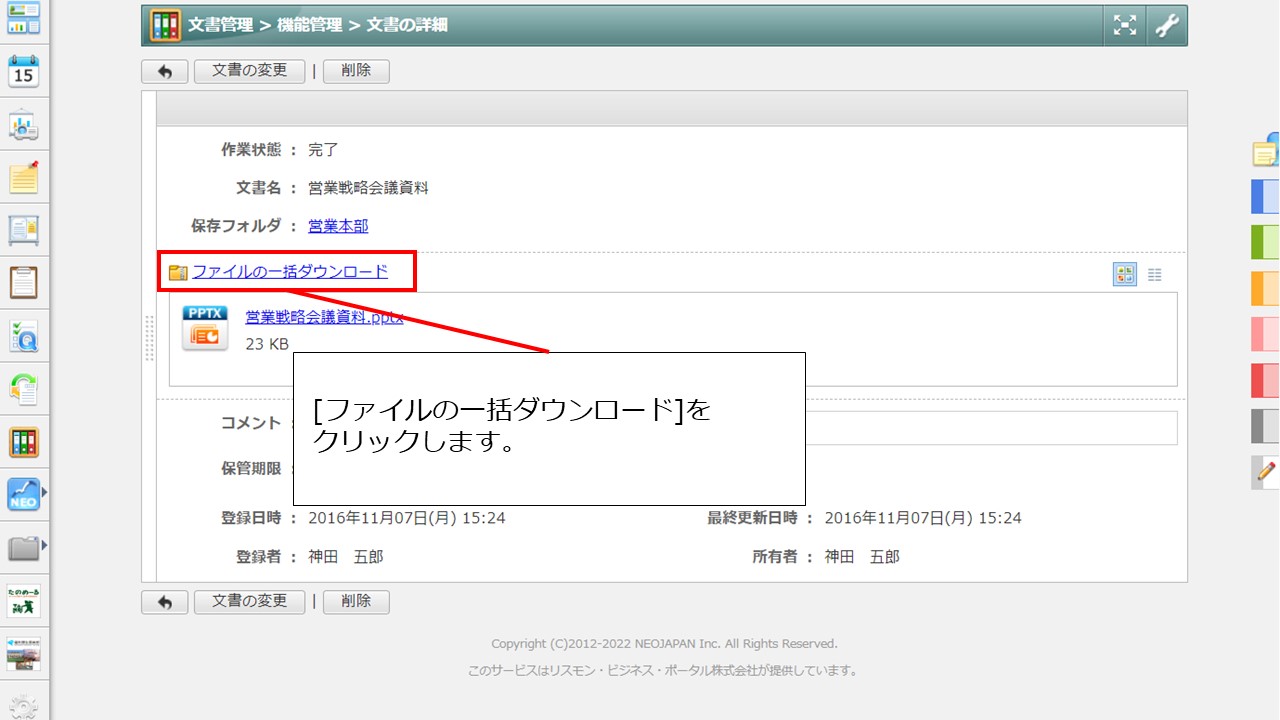Open the 営業本部 folder link
This screenshot has width=1280, height=720.
pos(337,226)
